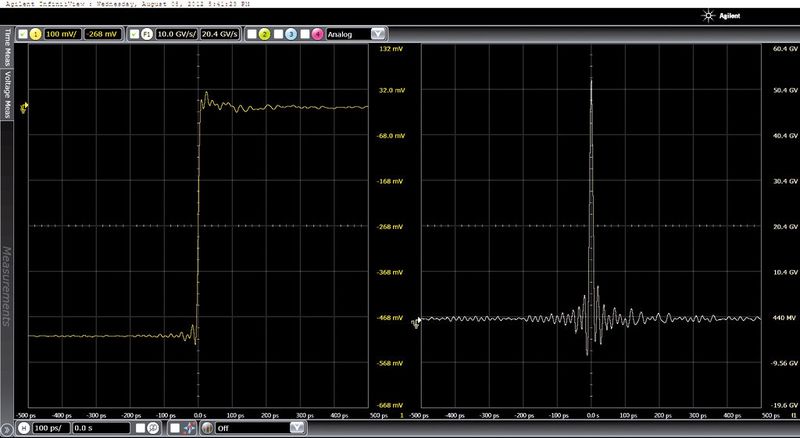Screen dimensions: 800x438
Task: Edit F1 scale 10.0 GV/s/ field
Action: pos(177,34)
